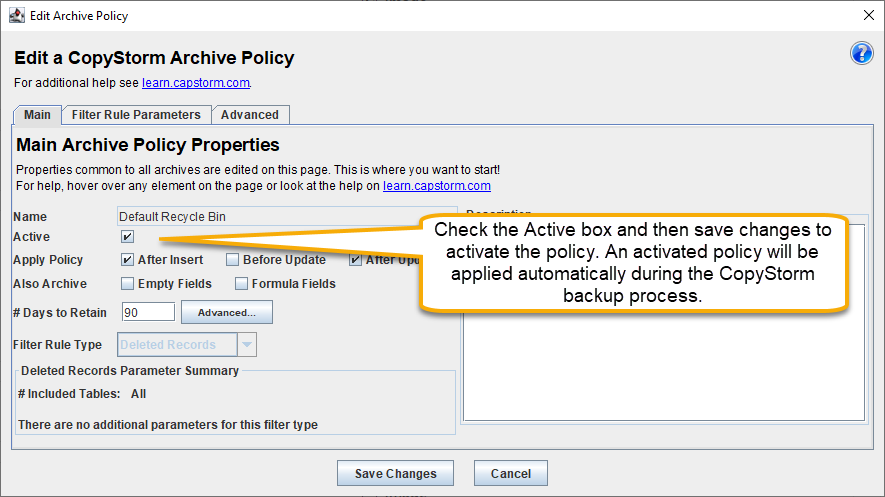
Task: Open Advanced retention settings button
Action: click(x=227, y=313)
